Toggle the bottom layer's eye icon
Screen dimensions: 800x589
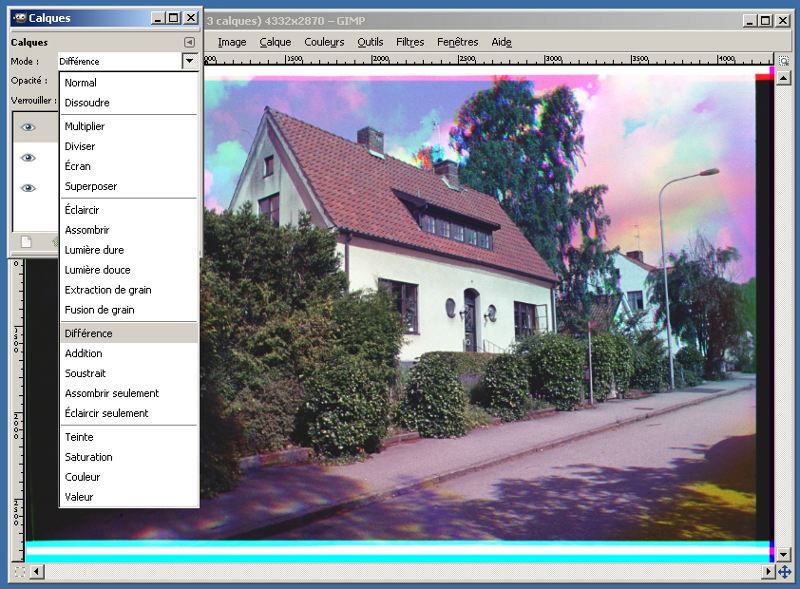point(28,188)
